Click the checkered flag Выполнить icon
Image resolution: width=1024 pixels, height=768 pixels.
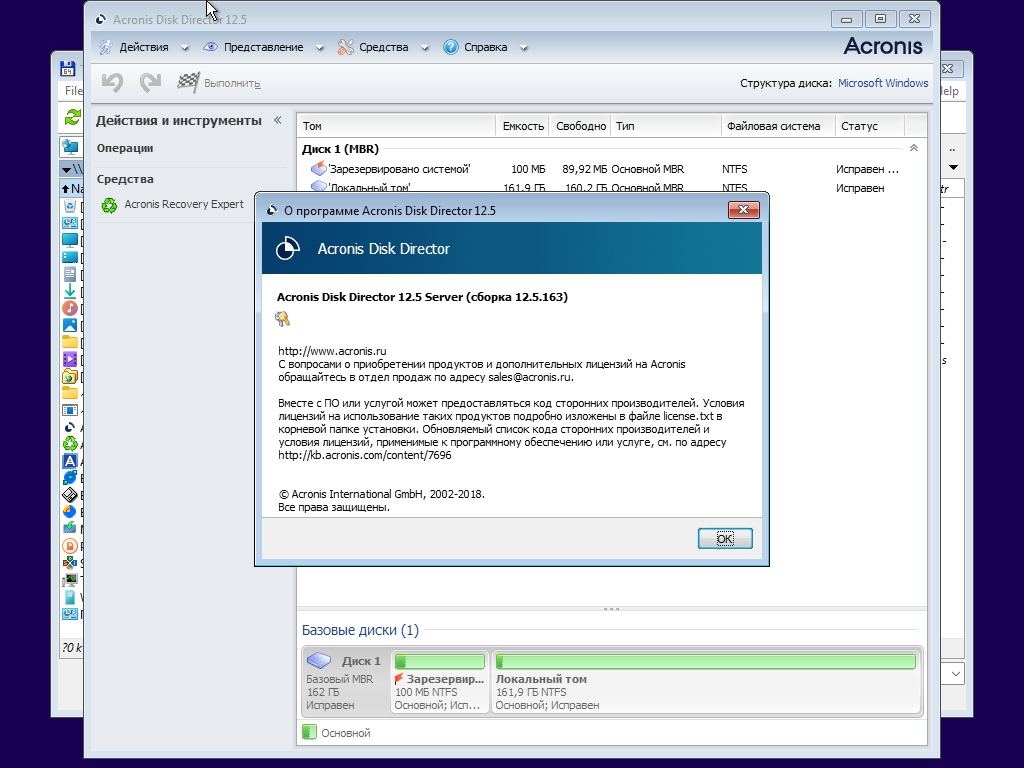188,83
